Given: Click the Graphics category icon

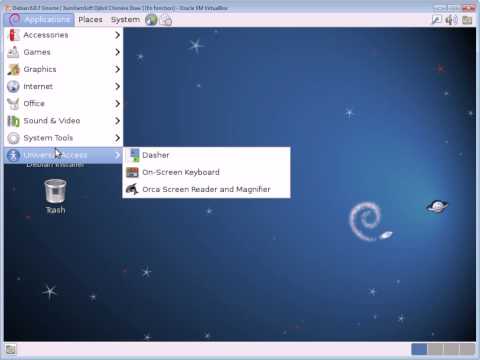Looking at the screenshot, I should (13, 69).
